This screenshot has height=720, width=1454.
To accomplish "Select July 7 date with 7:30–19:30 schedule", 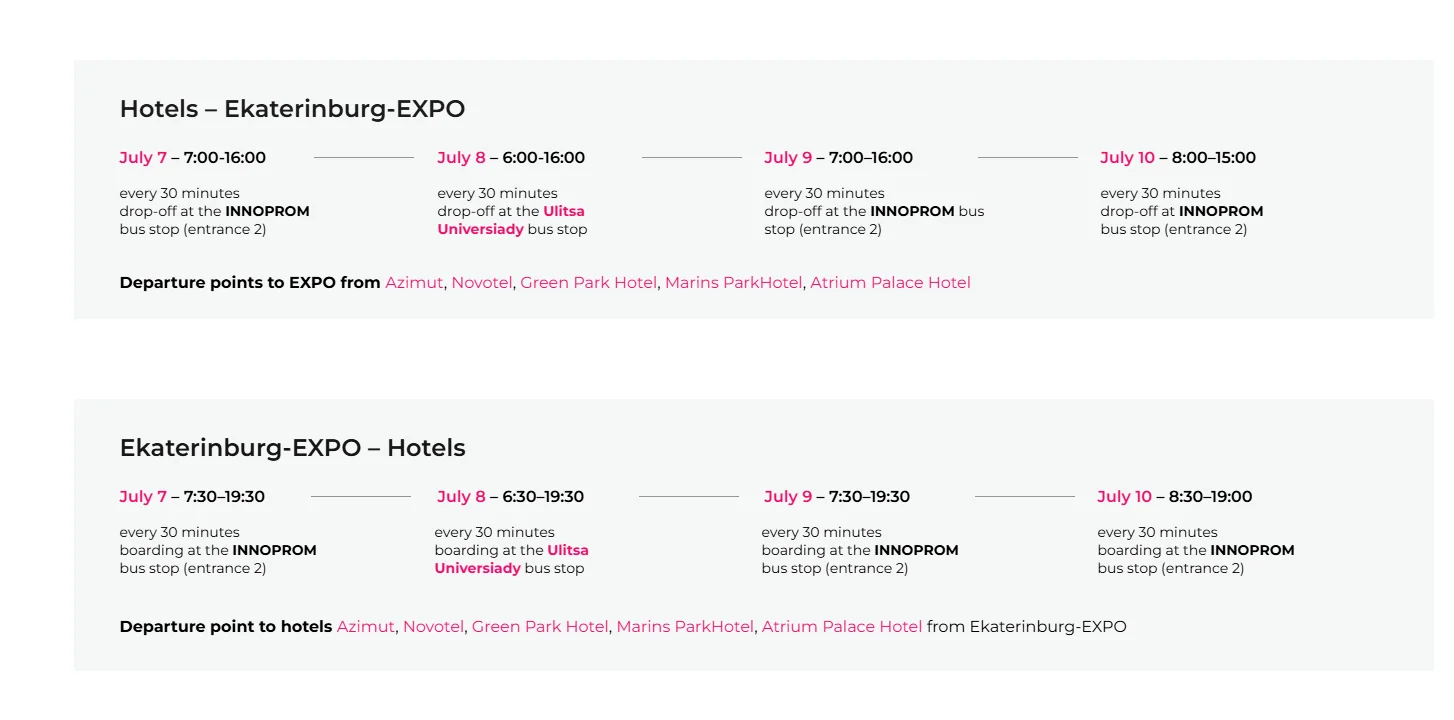I will coord(143,497).
